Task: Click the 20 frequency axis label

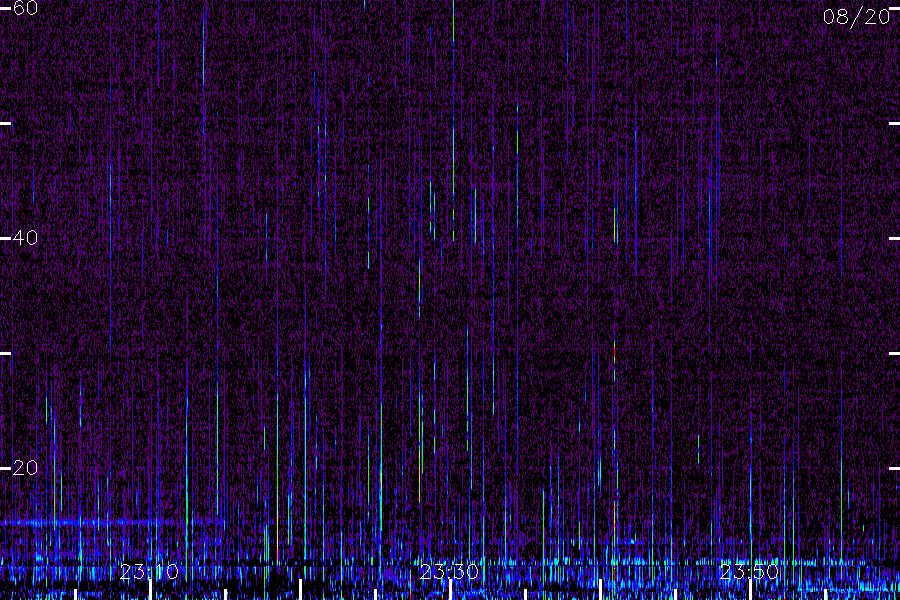Action: pos(25,468)
